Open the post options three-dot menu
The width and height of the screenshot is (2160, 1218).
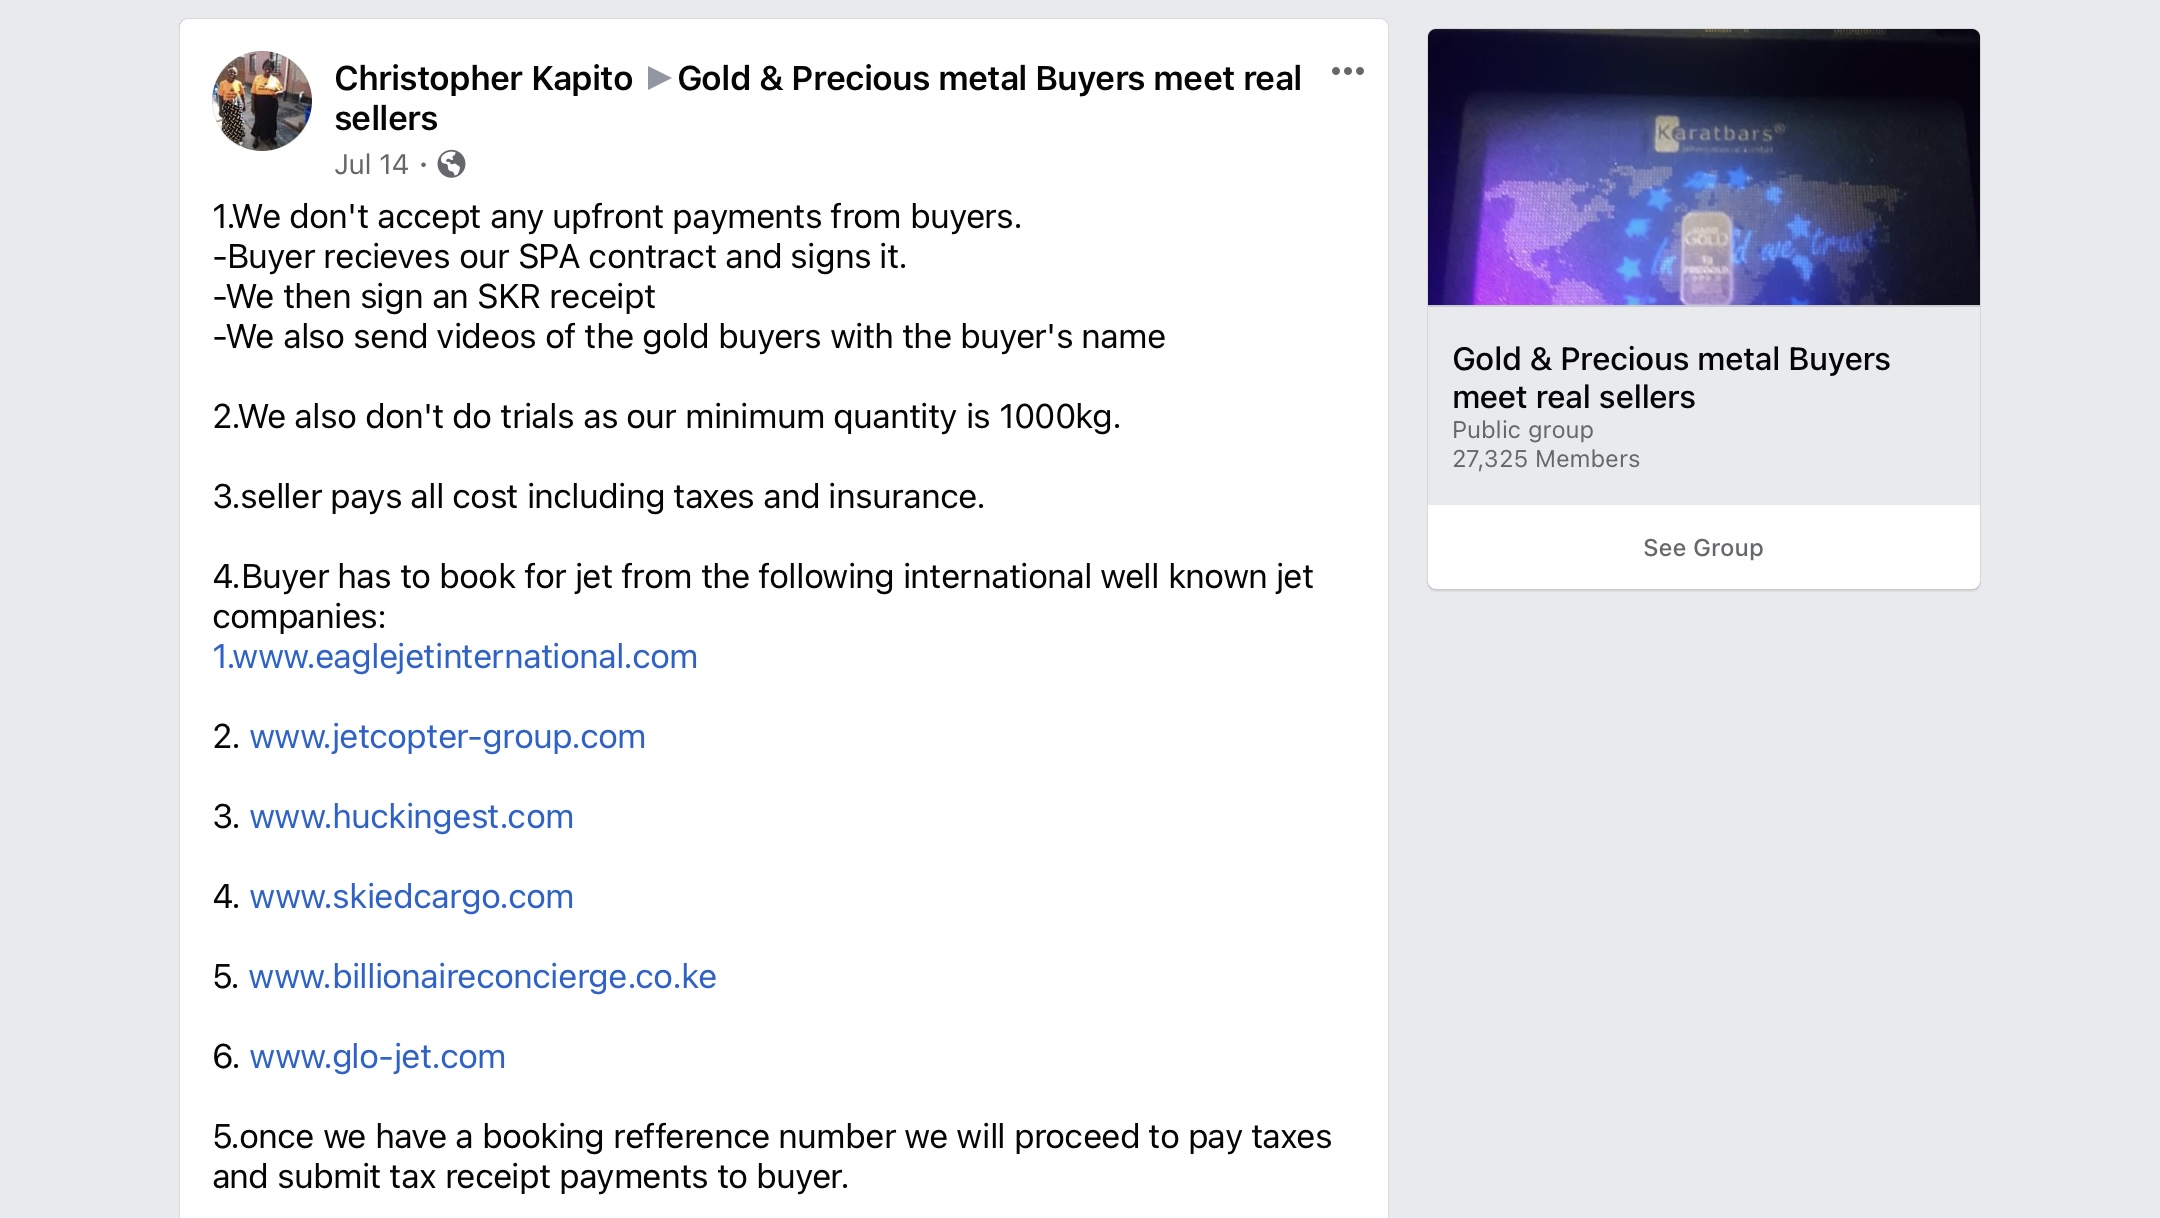(x=1347, y=71)
